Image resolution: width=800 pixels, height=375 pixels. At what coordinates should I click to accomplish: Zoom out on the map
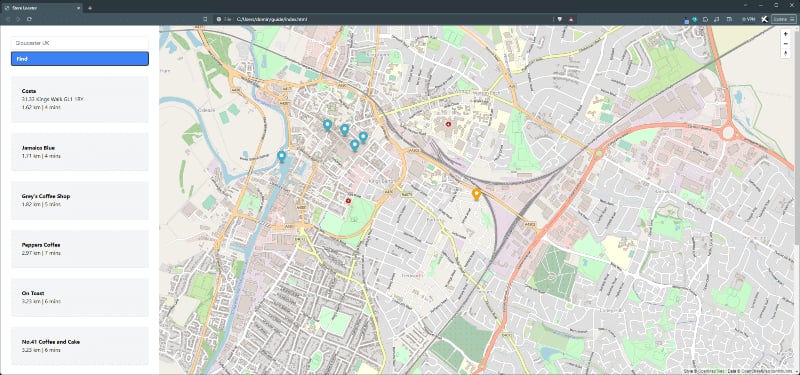(786, 43)
